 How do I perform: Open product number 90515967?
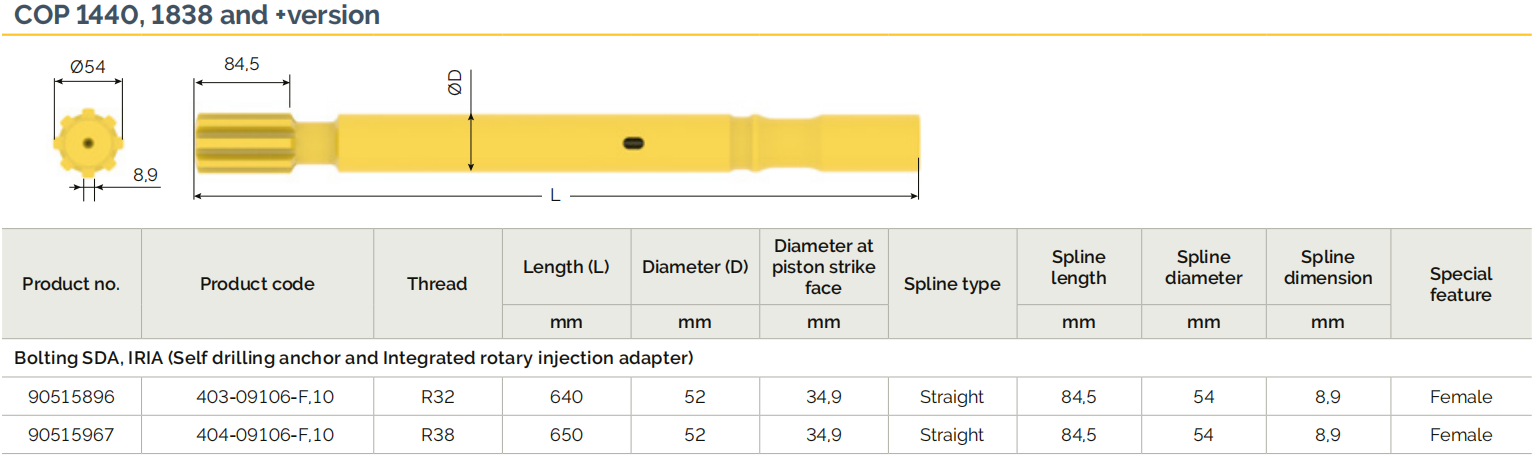[71, 435]
